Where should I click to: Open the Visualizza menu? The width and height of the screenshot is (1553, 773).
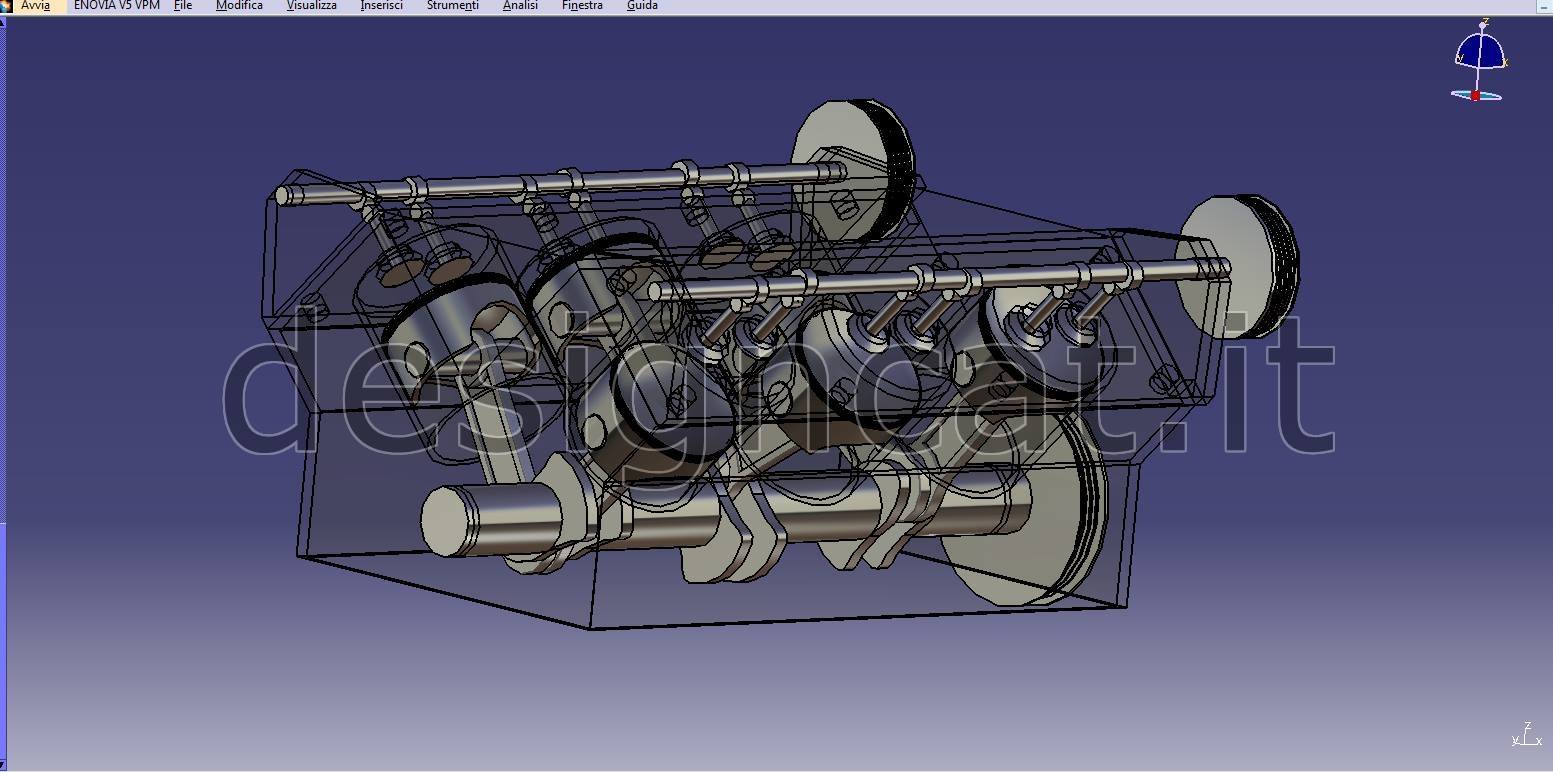311,6
